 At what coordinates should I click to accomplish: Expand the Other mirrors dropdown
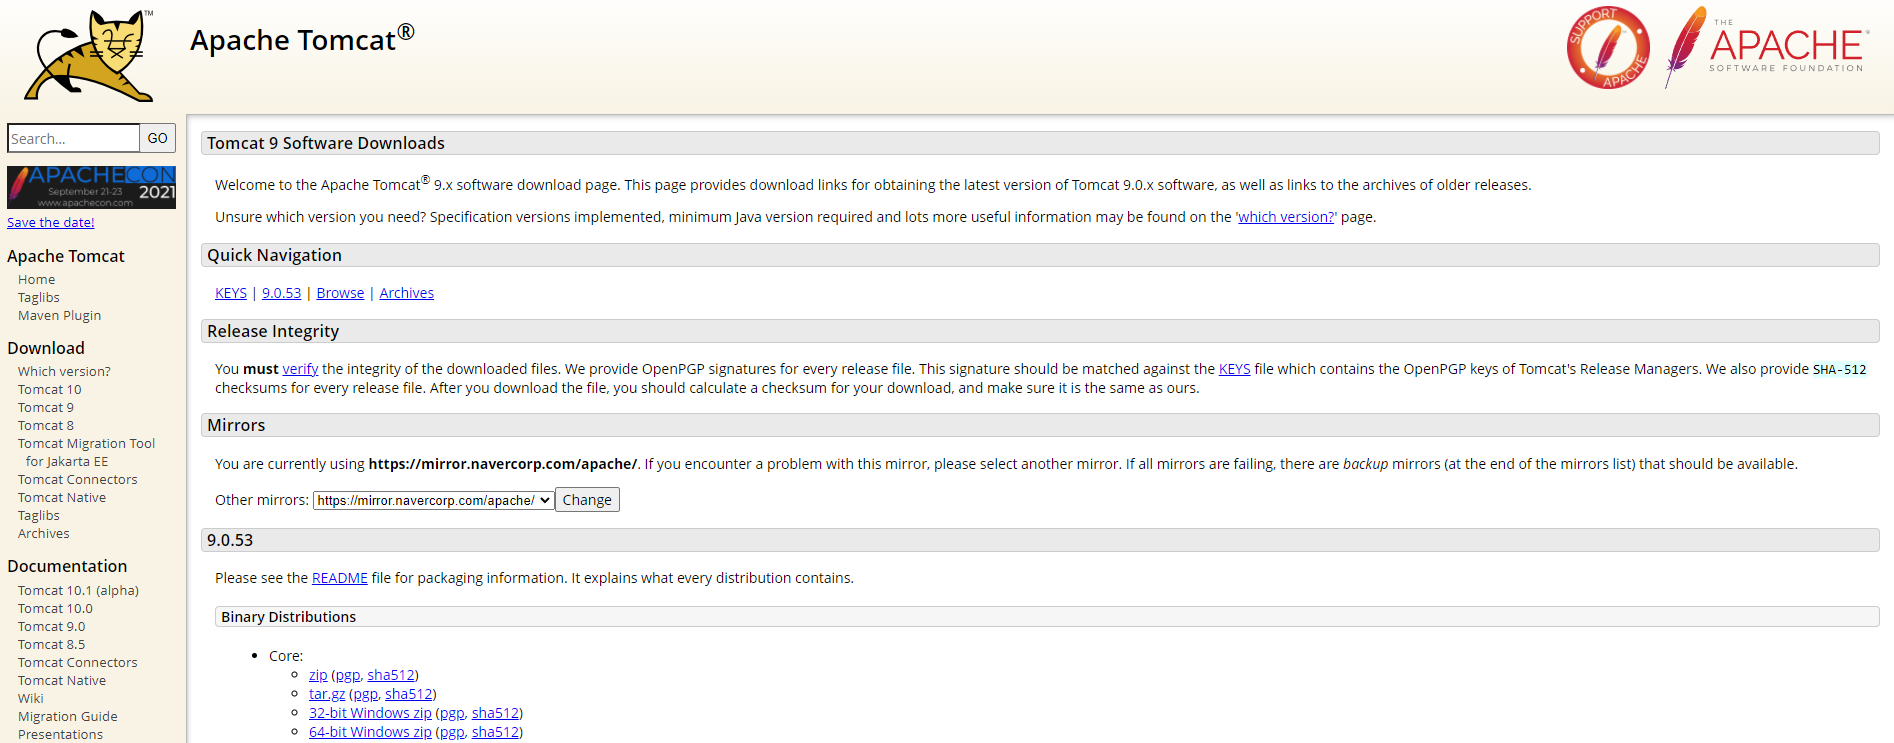(434, 500)
